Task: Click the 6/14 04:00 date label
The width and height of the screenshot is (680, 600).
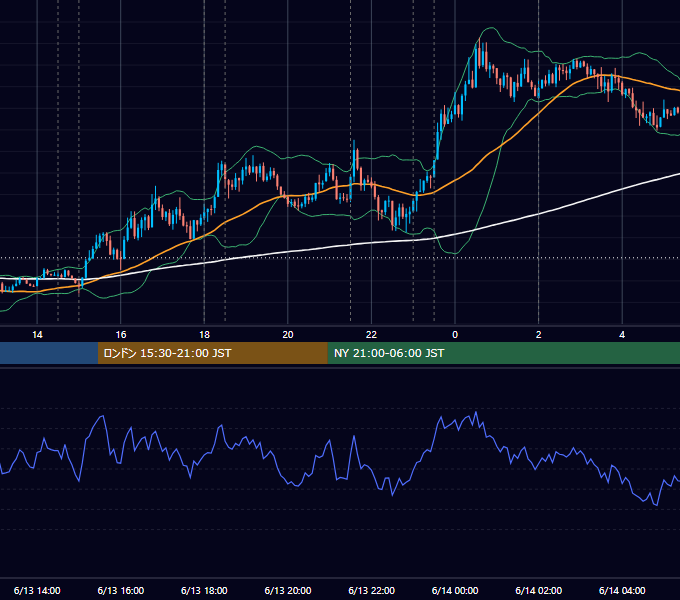Action: pos(622,590)
